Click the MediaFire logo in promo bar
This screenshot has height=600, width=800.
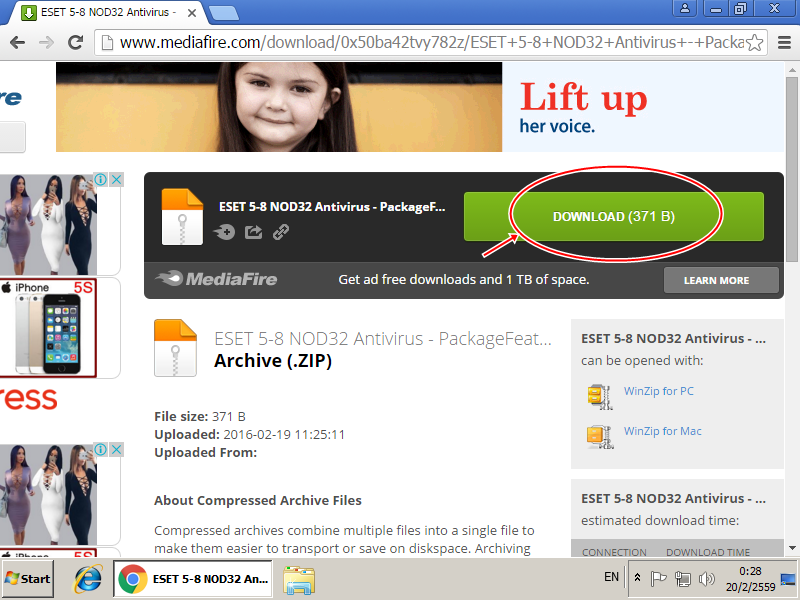click(x=216, y=279)
